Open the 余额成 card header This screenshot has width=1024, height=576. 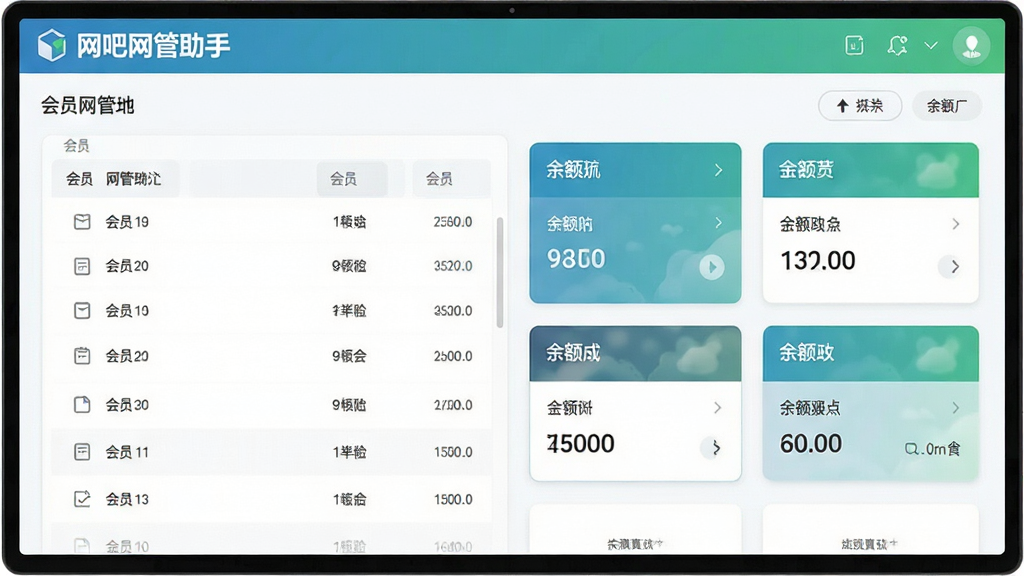click(635, 353)
